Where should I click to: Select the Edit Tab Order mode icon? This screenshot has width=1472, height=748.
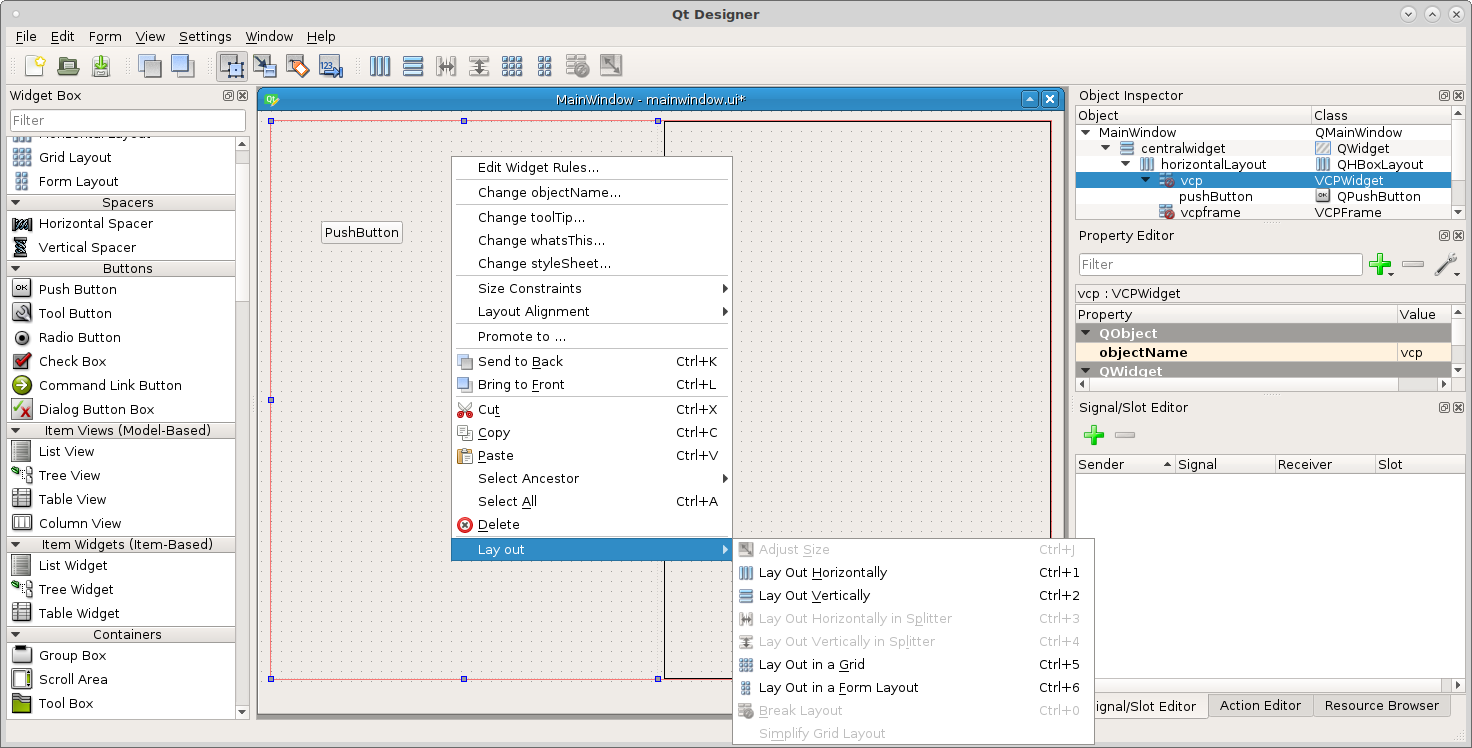pos(331,66)
